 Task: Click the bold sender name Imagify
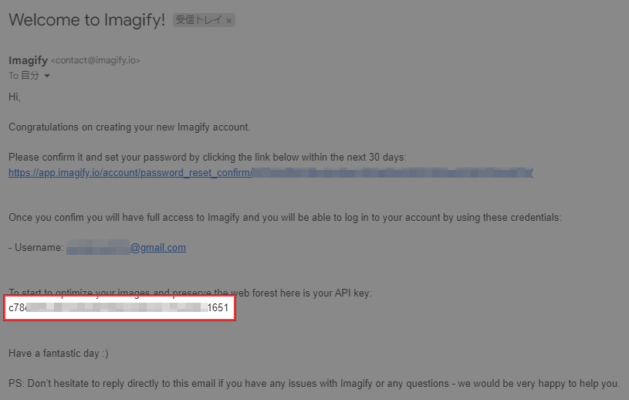[x=28, y=60]
